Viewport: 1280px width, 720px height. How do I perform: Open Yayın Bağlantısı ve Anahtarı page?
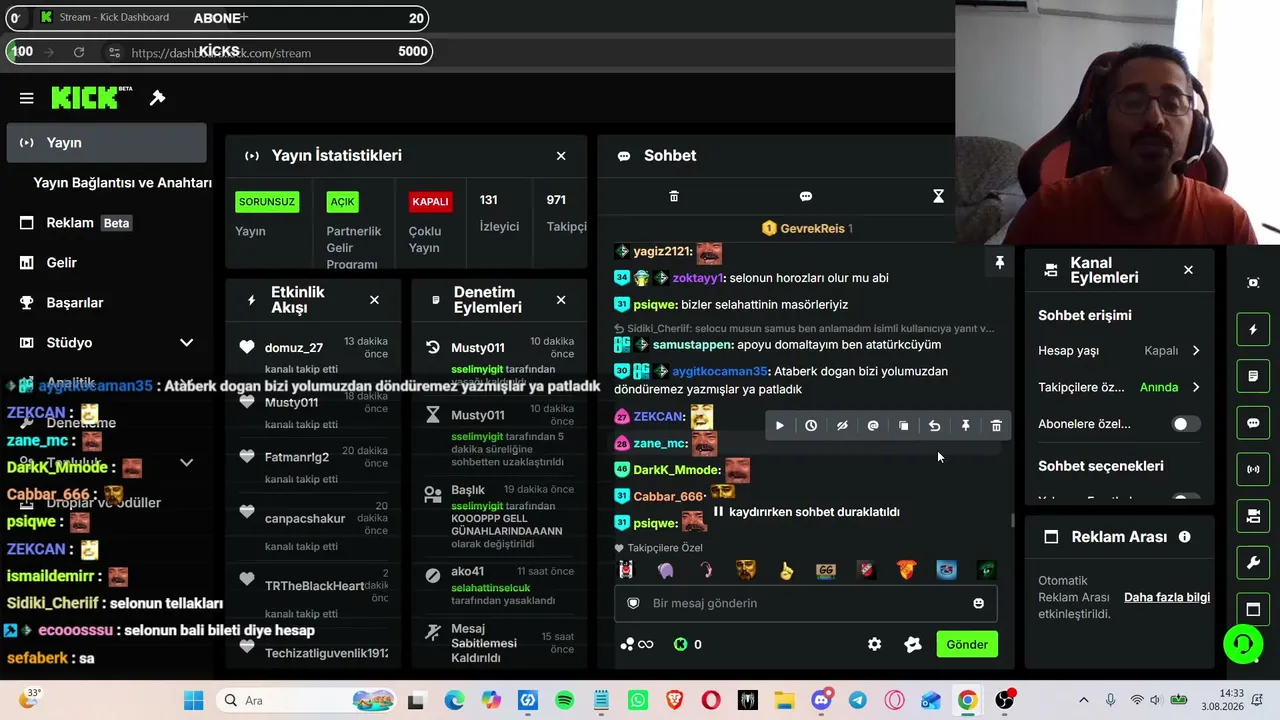[x=122, y=183]
